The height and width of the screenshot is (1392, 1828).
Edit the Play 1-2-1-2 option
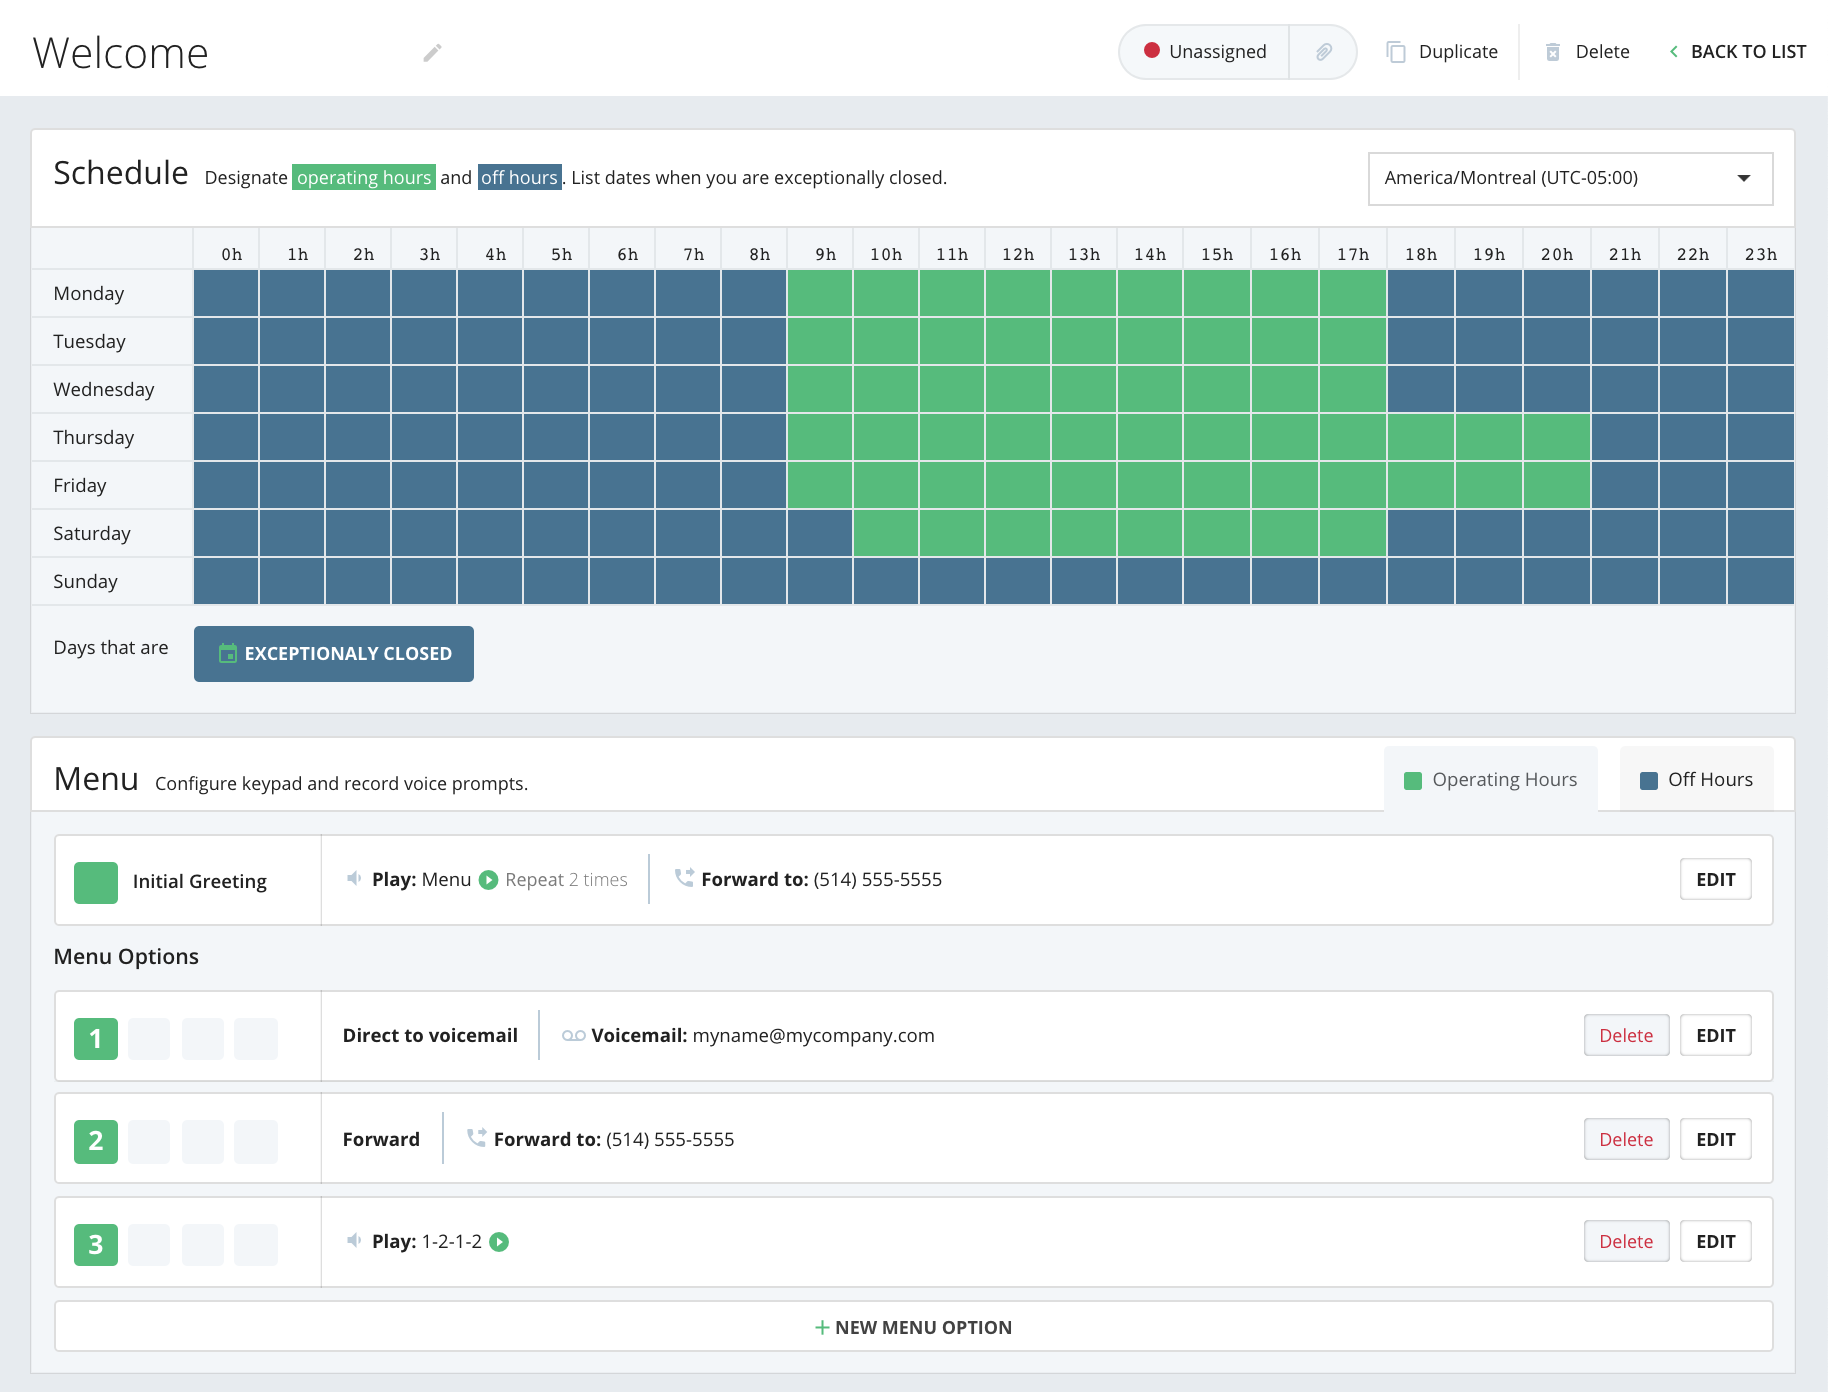(1716, 1242)
